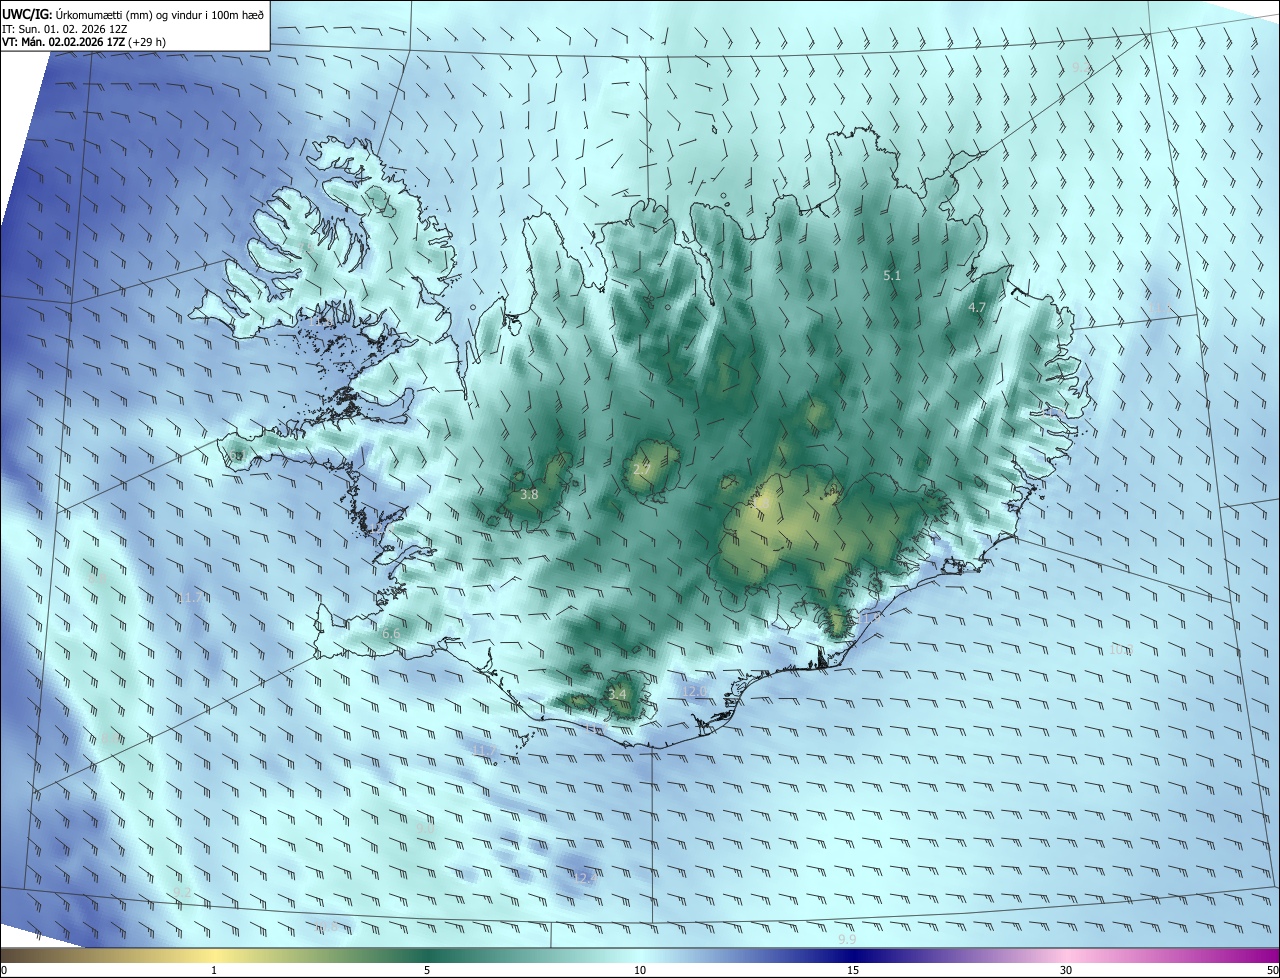Click the yellow color bar segment above tick 1

[x=214, y=955]
